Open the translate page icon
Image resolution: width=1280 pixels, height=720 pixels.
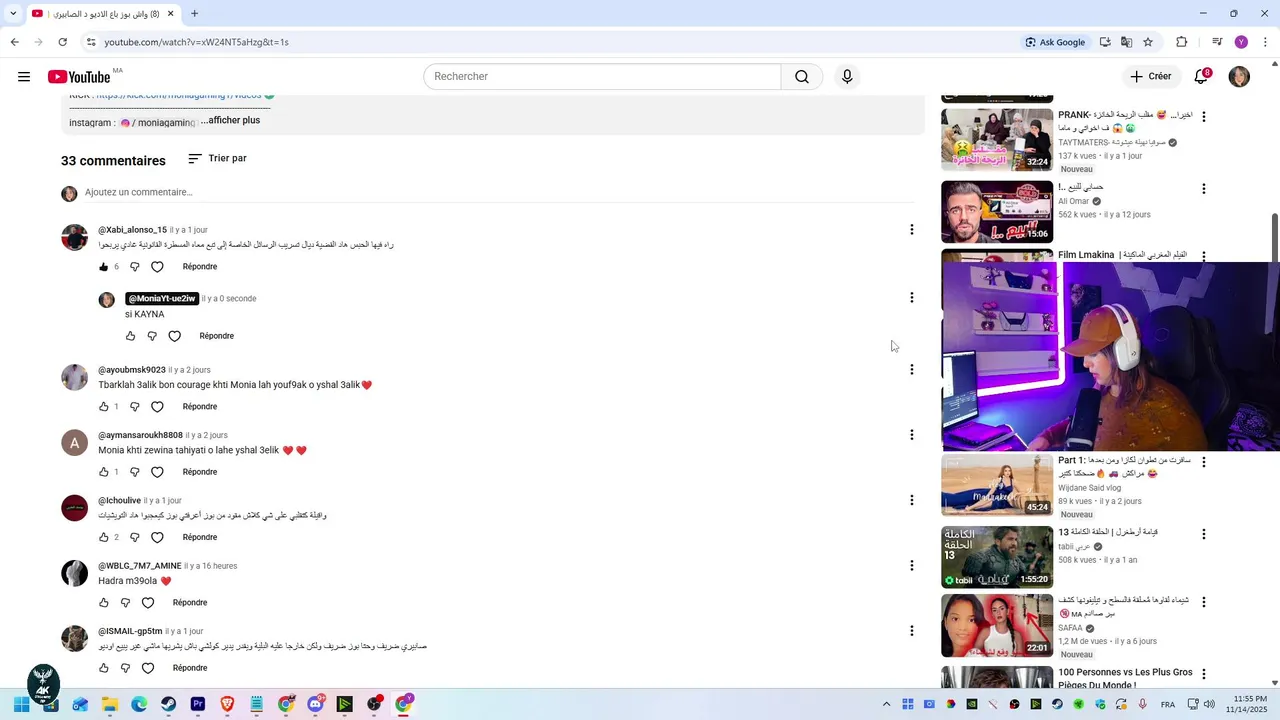point(1126,42)
